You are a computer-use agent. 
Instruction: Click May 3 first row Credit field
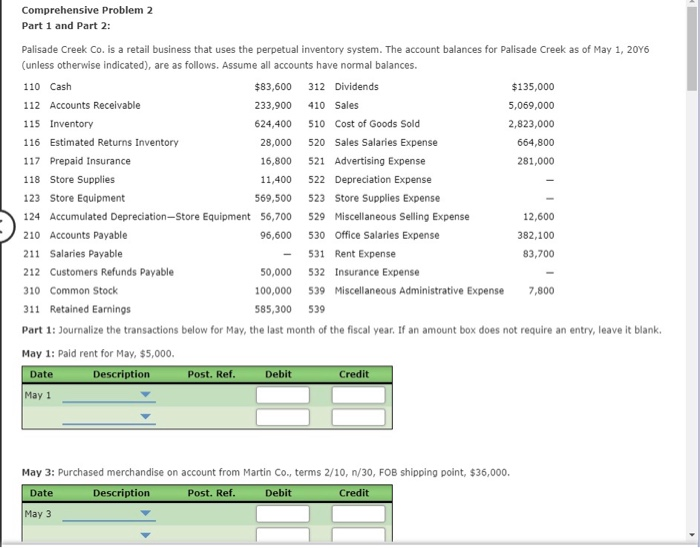(358, 514)
